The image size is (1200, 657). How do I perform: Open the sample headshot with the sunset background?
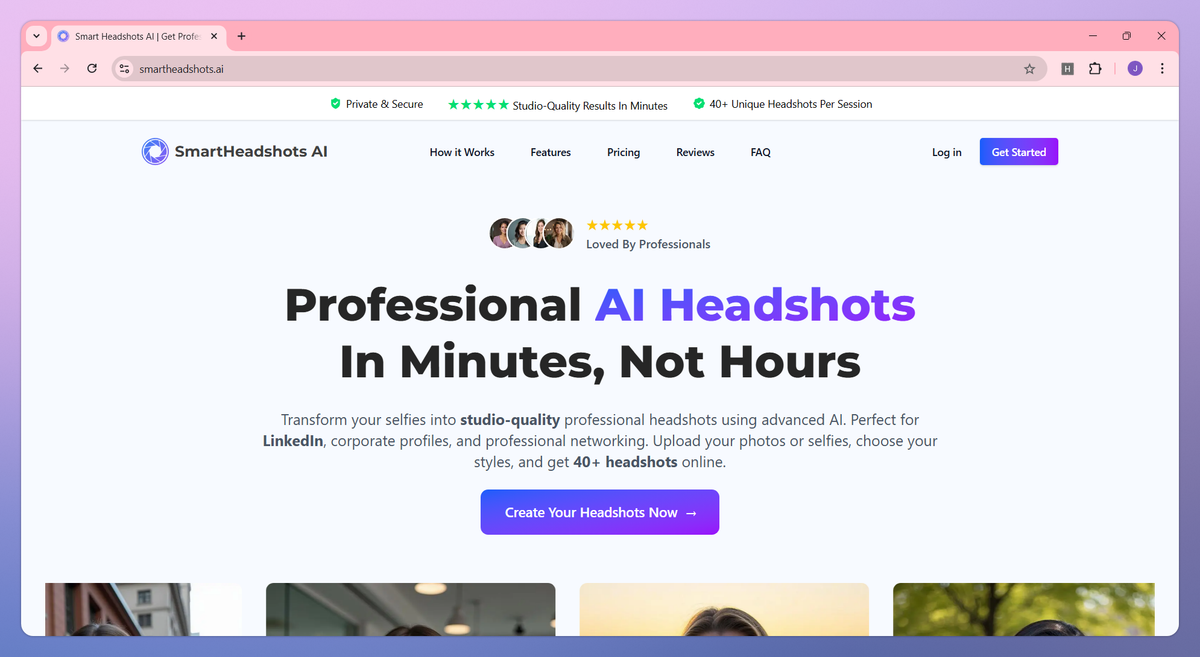point(724,609)
